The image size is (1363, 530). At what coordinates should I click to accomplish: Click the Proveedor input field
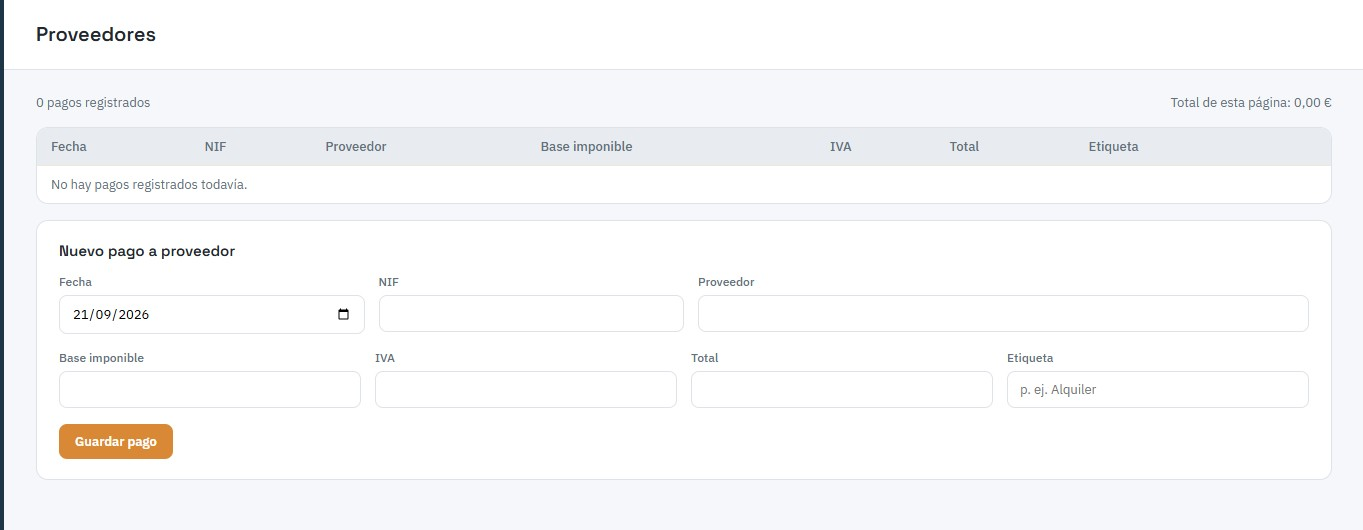[x=1003, y=313]
